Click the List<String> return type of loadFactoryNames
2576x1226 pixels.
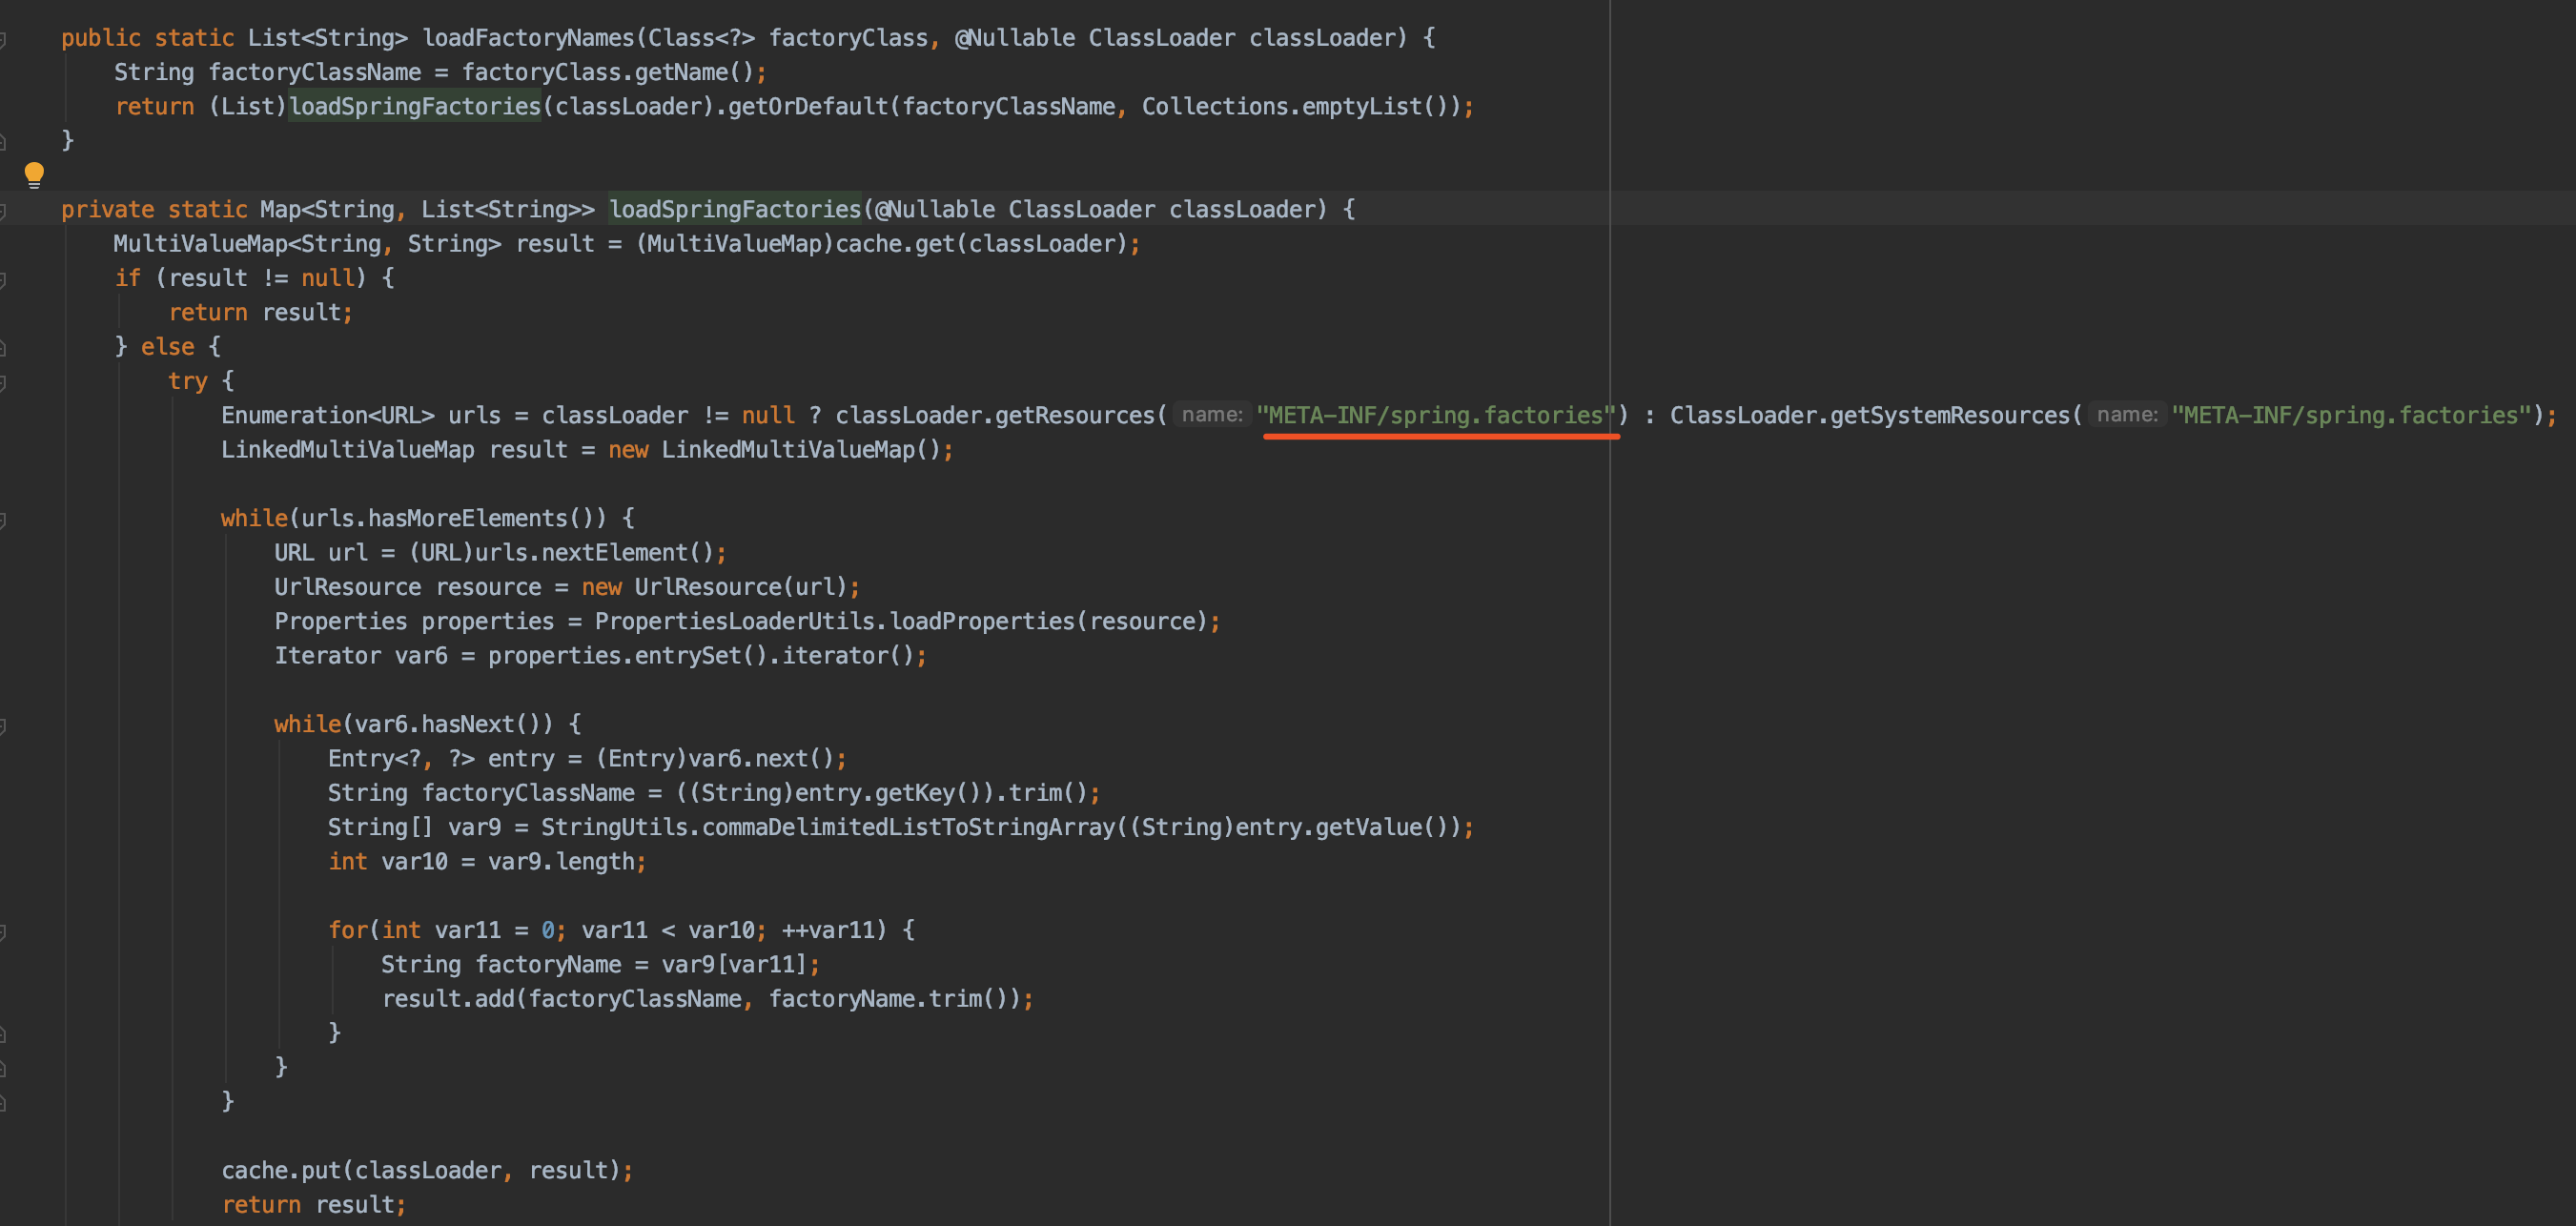click(x=328, y=38)
